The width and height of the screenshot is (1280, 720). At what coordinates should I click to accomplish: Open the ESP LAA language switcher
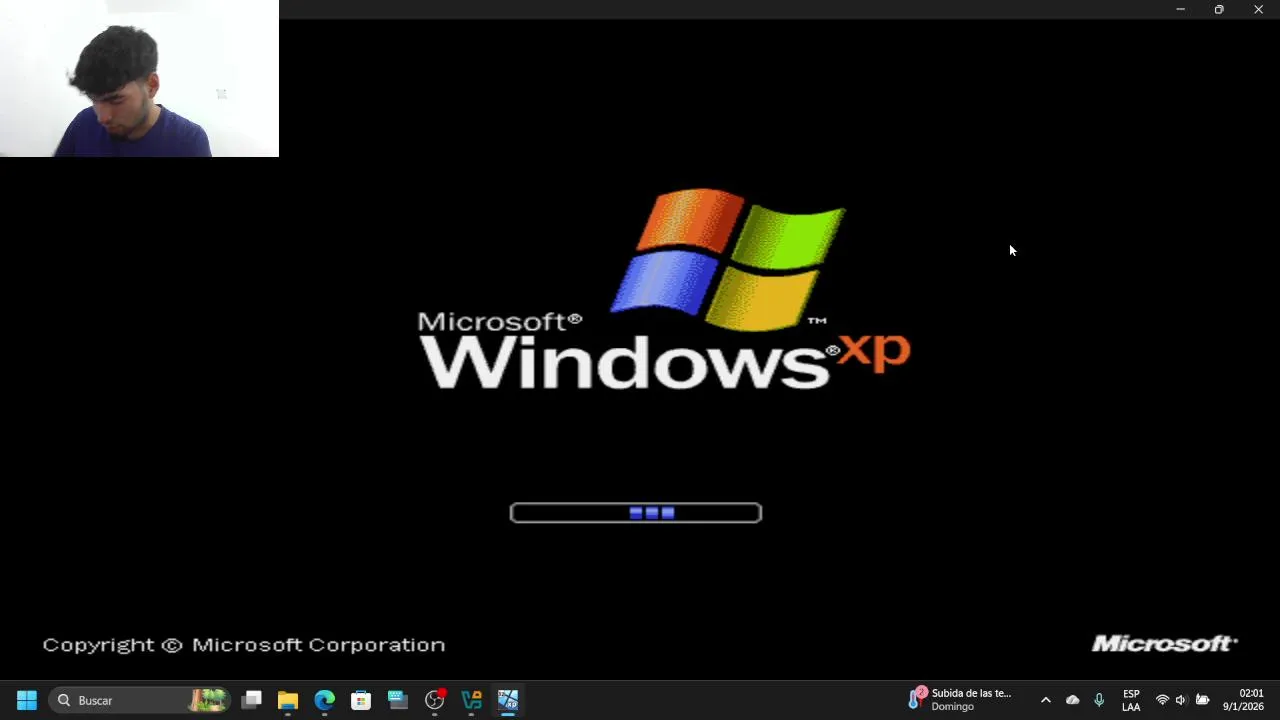coord(1131,700)
